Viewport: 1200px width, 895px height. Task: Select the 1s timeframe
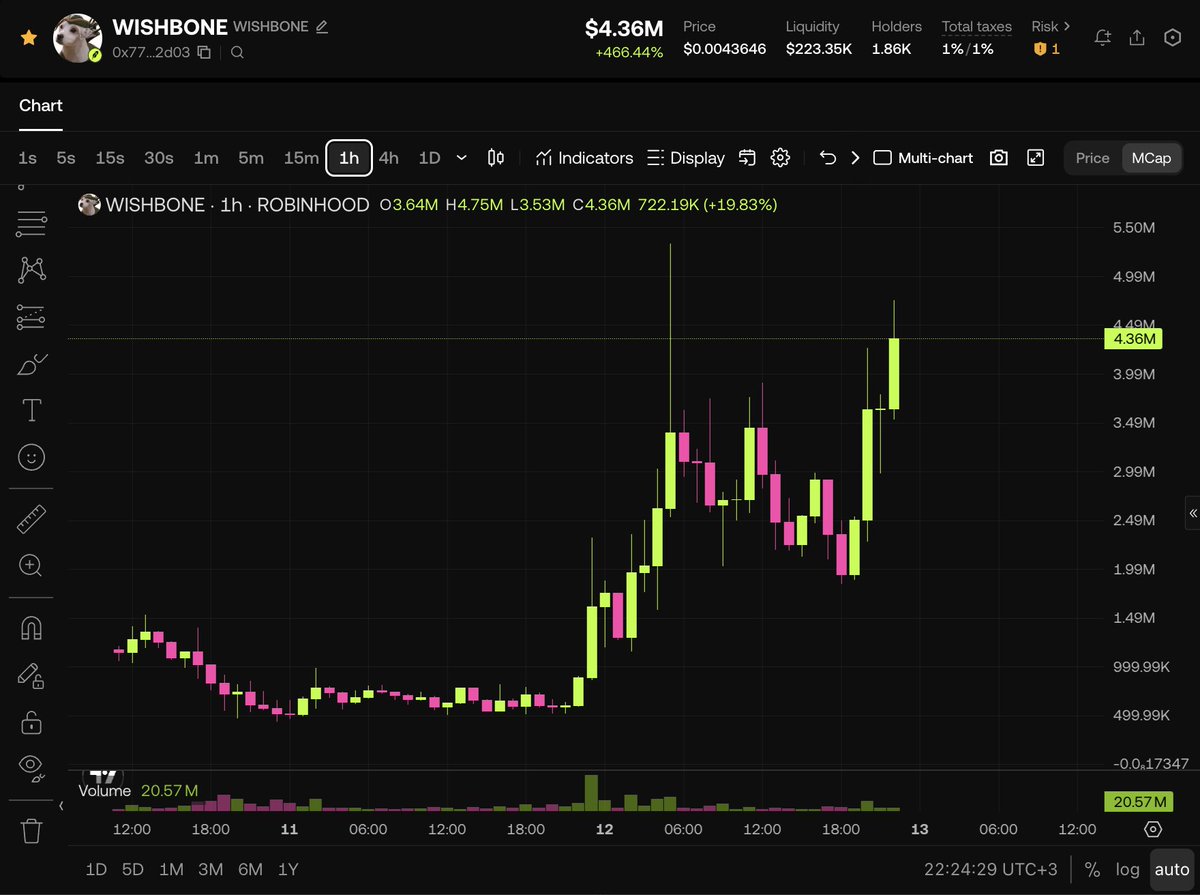28,158
